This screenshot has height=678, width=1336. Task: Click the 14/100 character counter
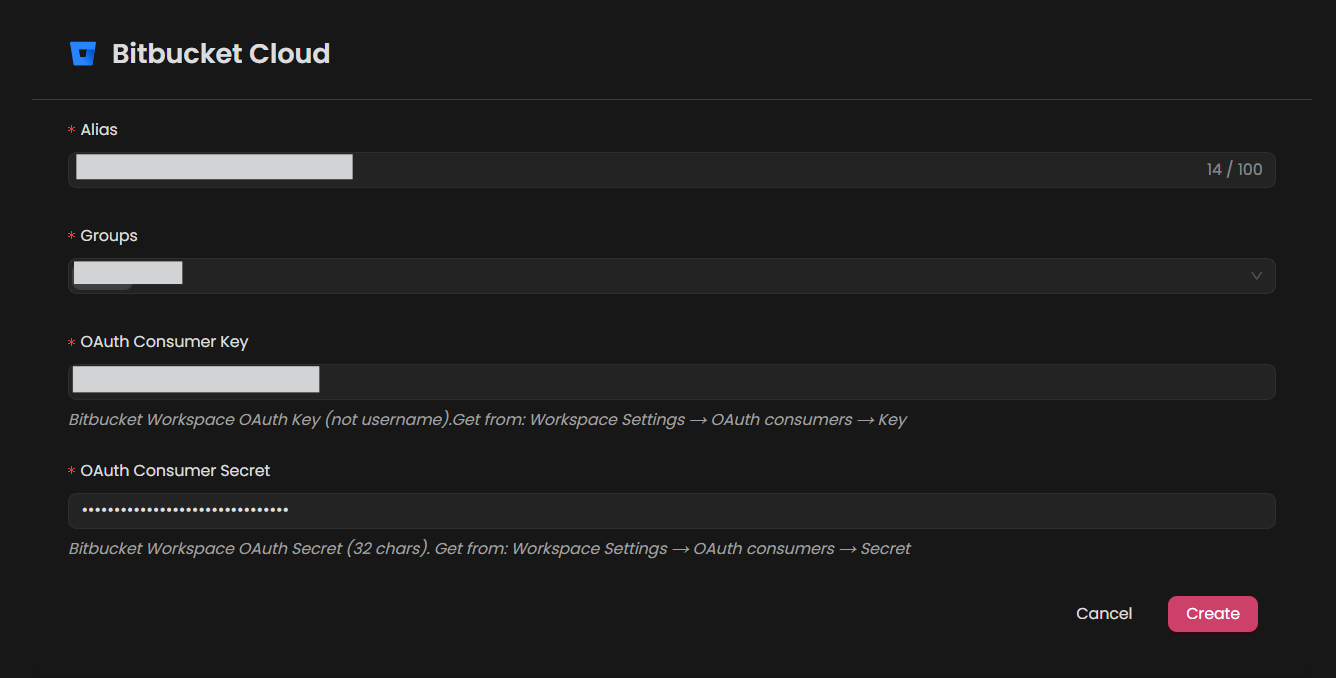tap(1234, 169)
